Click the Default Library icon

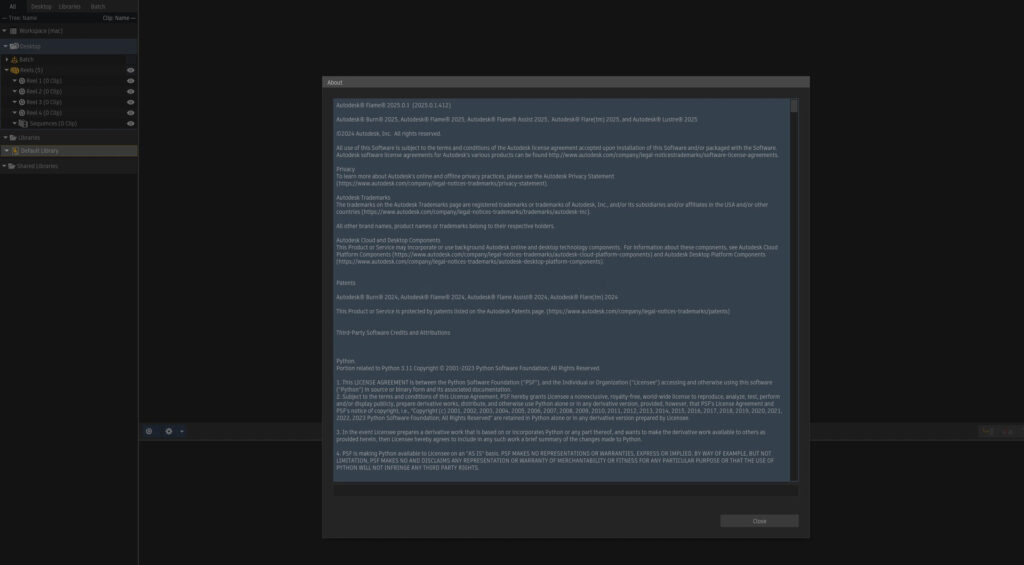(15, 151)
